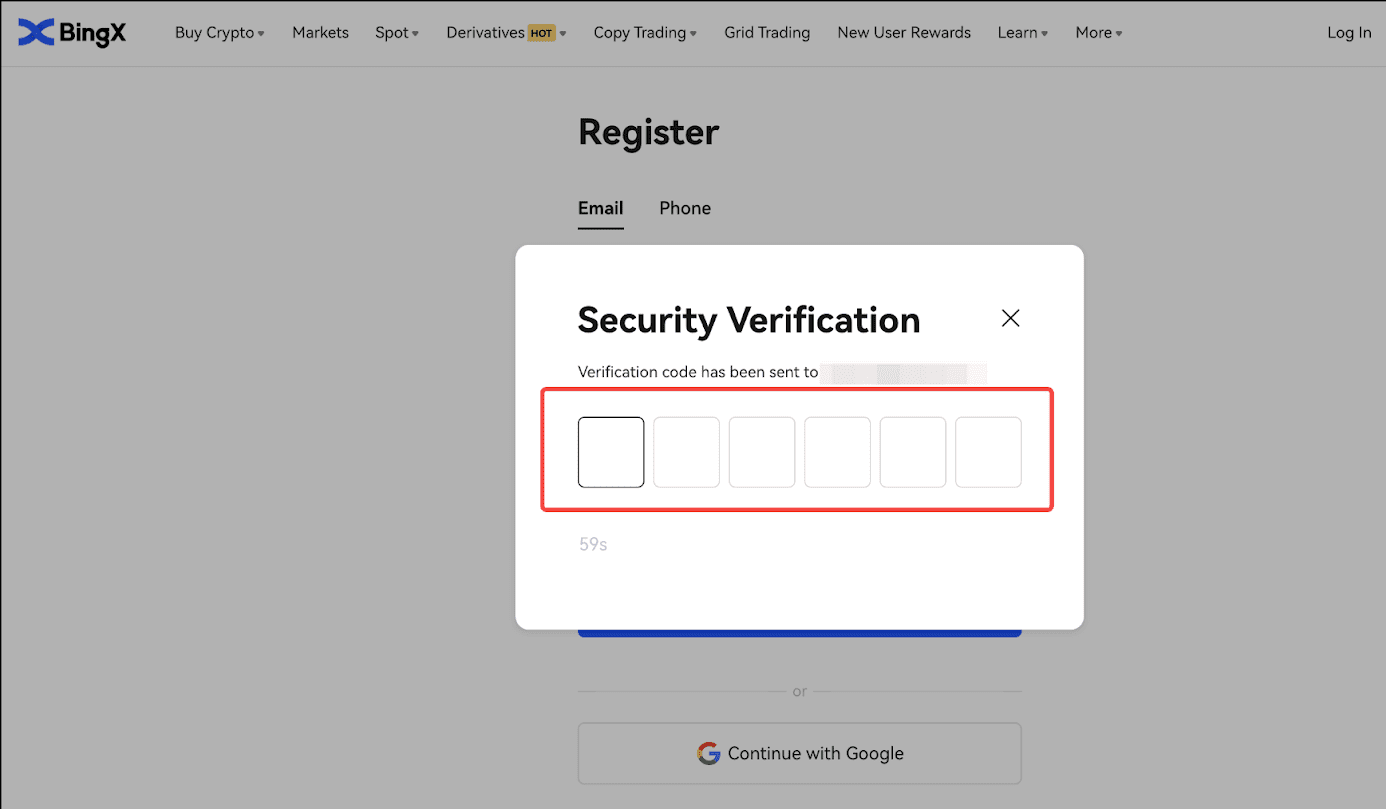This screenshot has width=1386, height=809.
Task: Open Grid Trading from navigation
Action: point(767,33)
